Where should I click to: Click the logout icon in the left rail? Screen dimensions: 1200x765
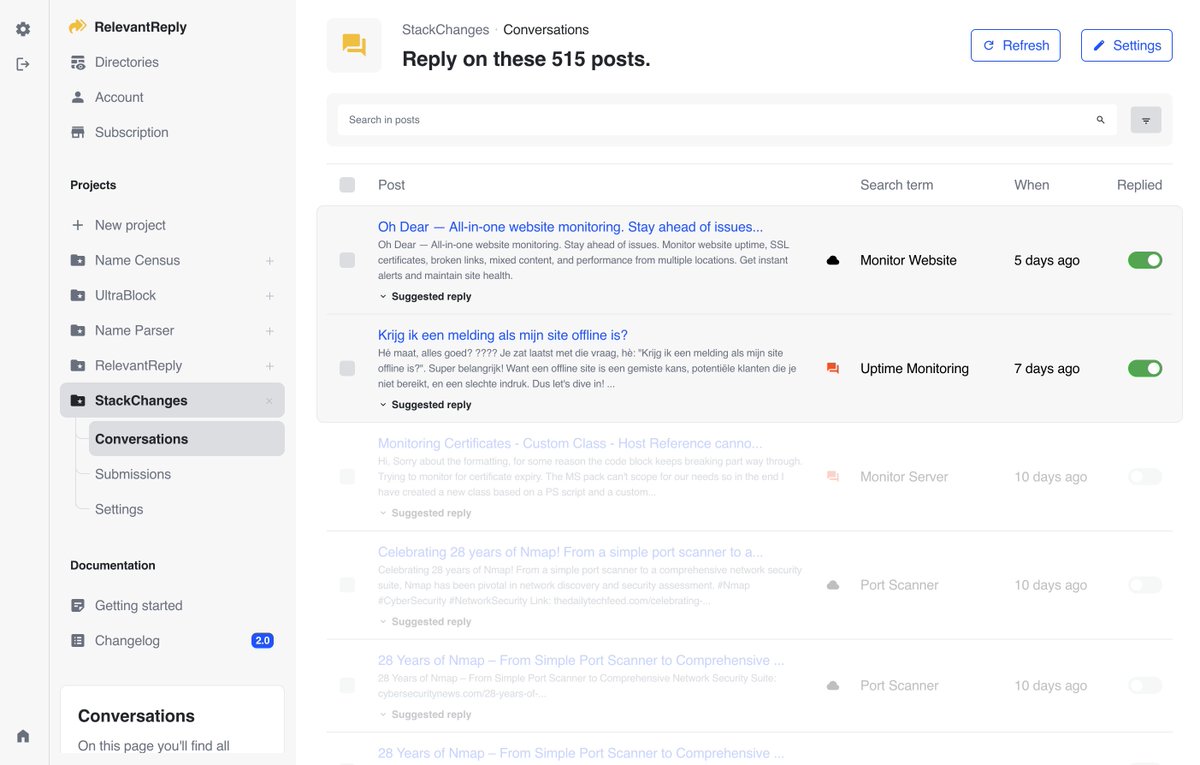(23, 64)
